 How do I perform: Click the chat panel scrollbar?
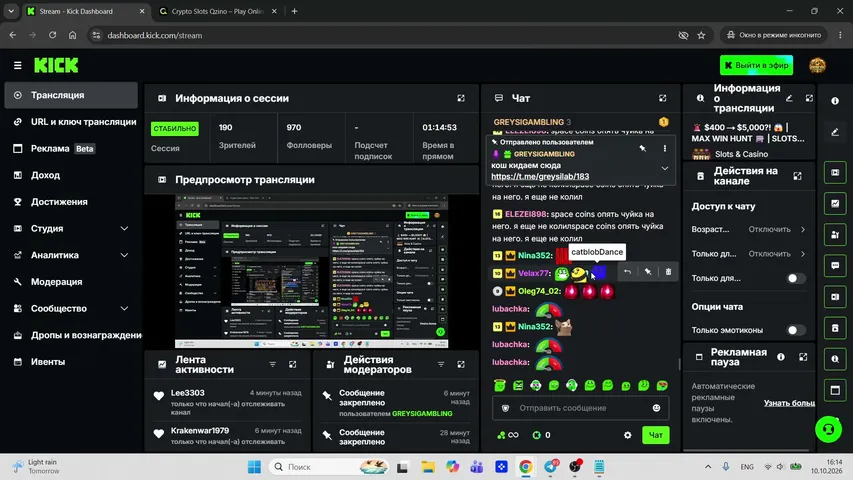(679, 364)
